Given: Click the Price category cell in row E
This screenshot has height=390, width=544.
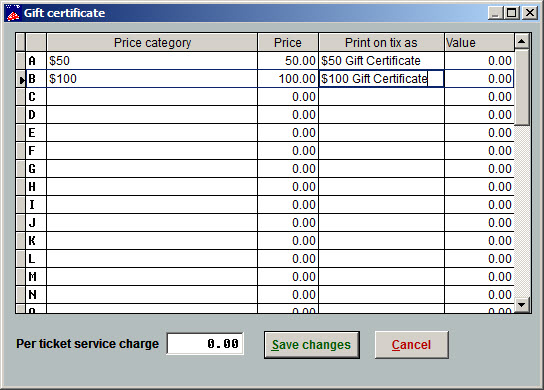Looking at the screenshot, I should pos(152,133).
